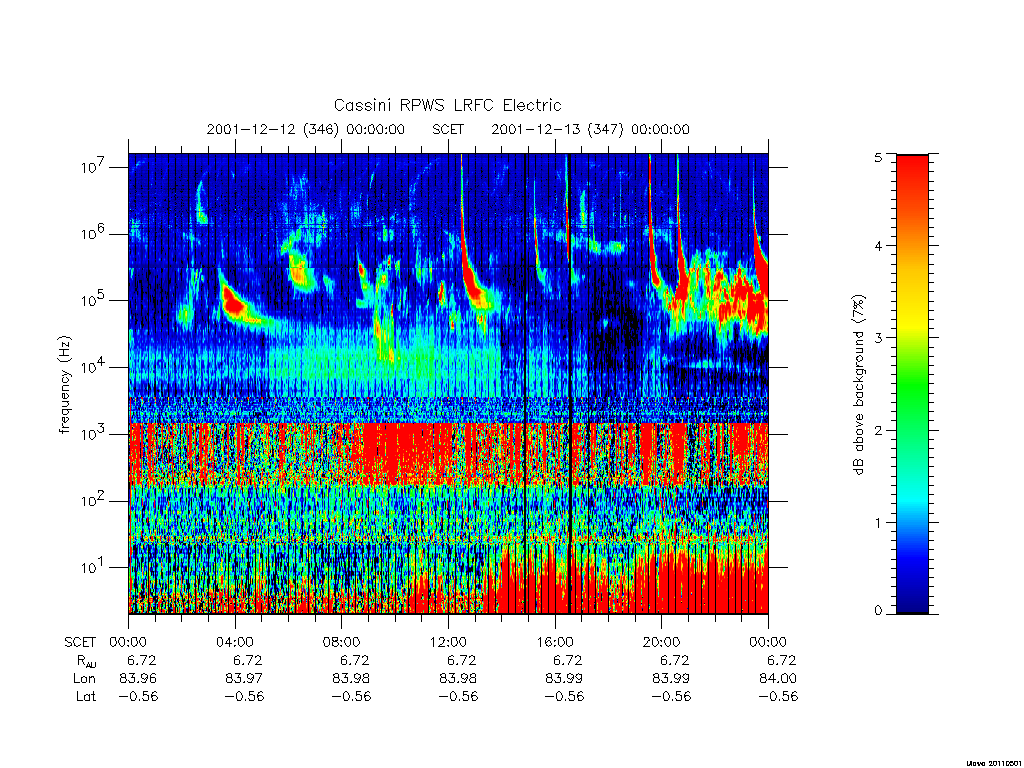Click the 04:00 time tick label
Image resolution: width=1024 pixels, height=768 pixels.
[x=234, y=642]
